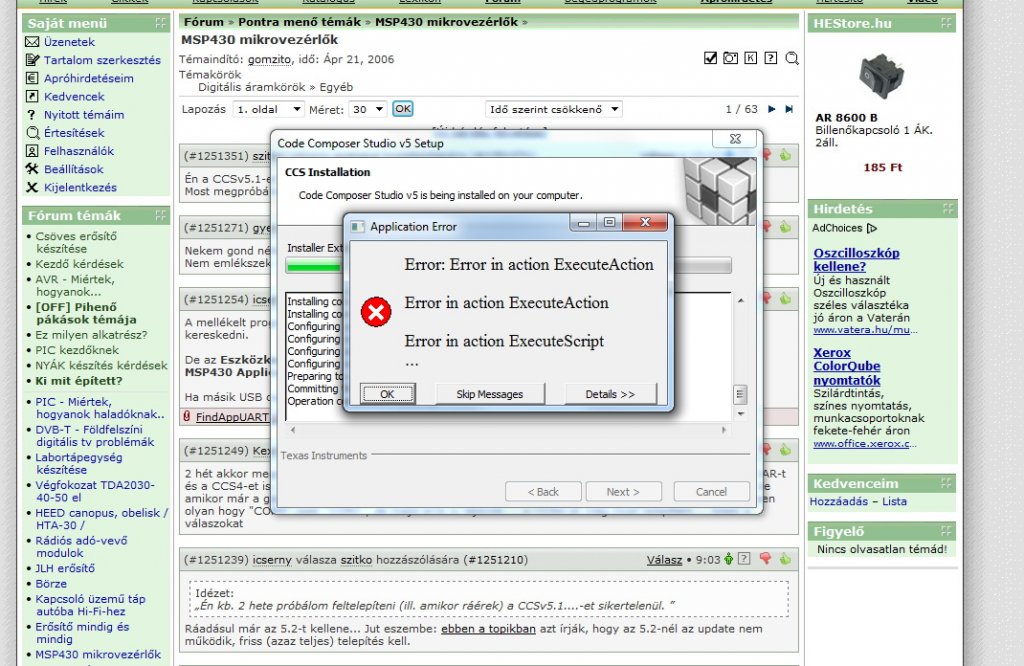Collapse the Figyelő panel
1024x666 pixels.
[x=946, y=531]
